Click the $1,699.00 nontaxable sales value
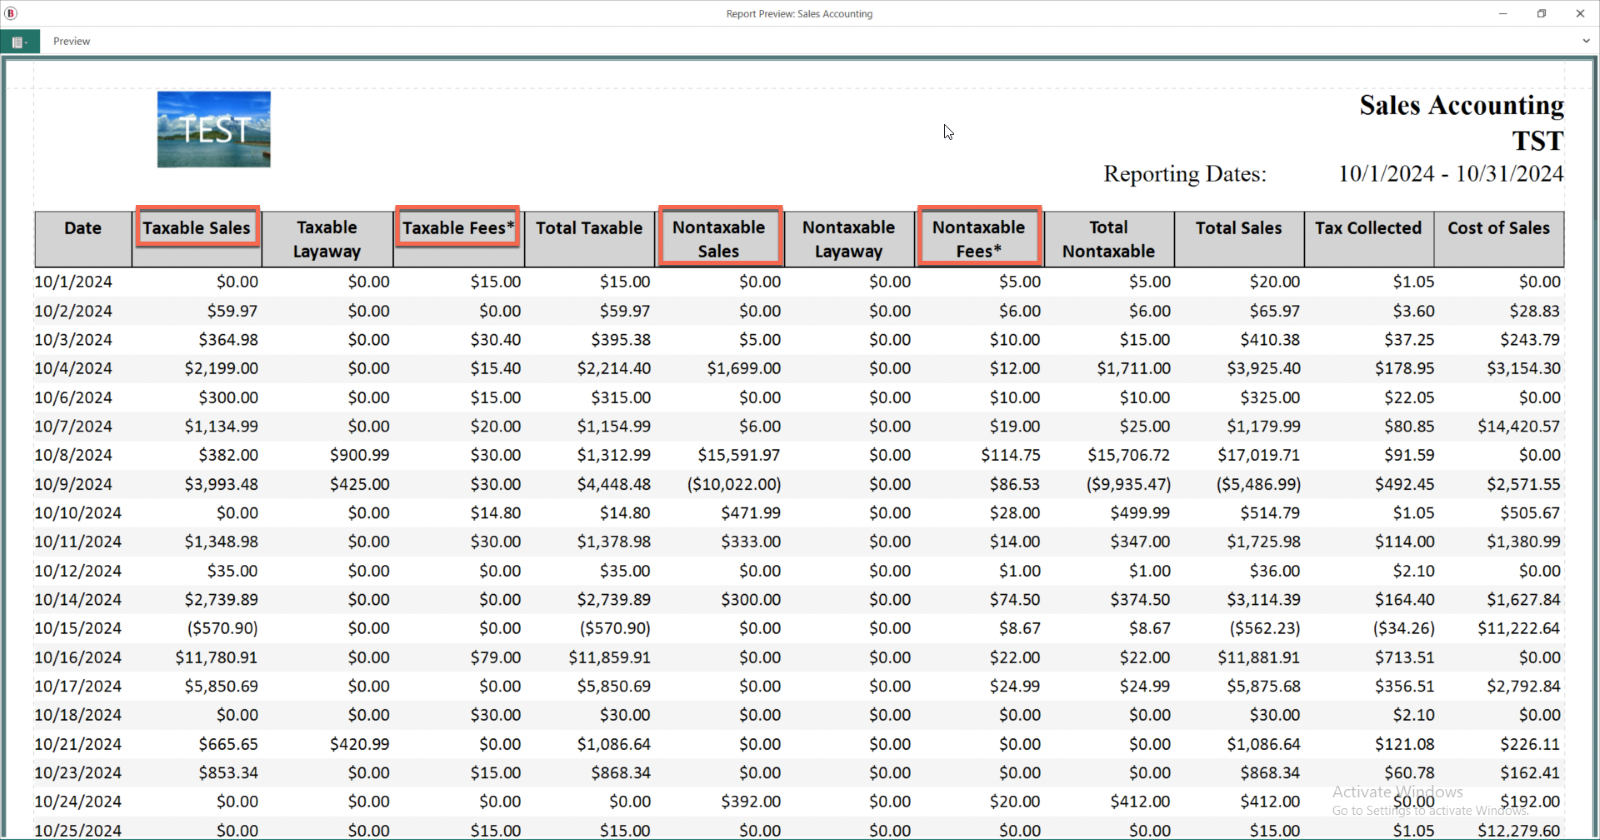 pyautogui.click(x=744, y=368)
